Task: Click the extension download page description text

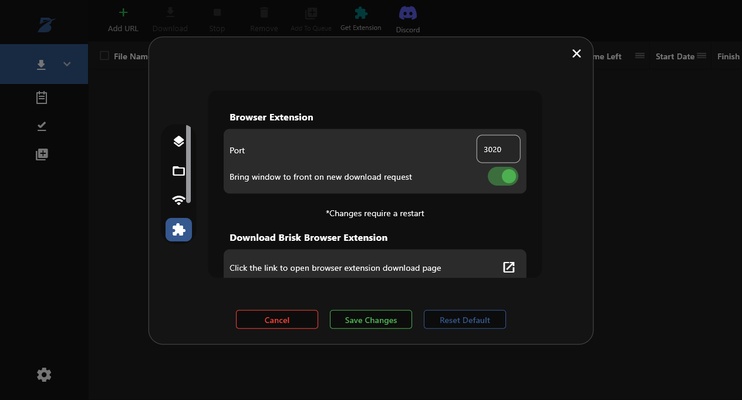Action: (335, 268)
